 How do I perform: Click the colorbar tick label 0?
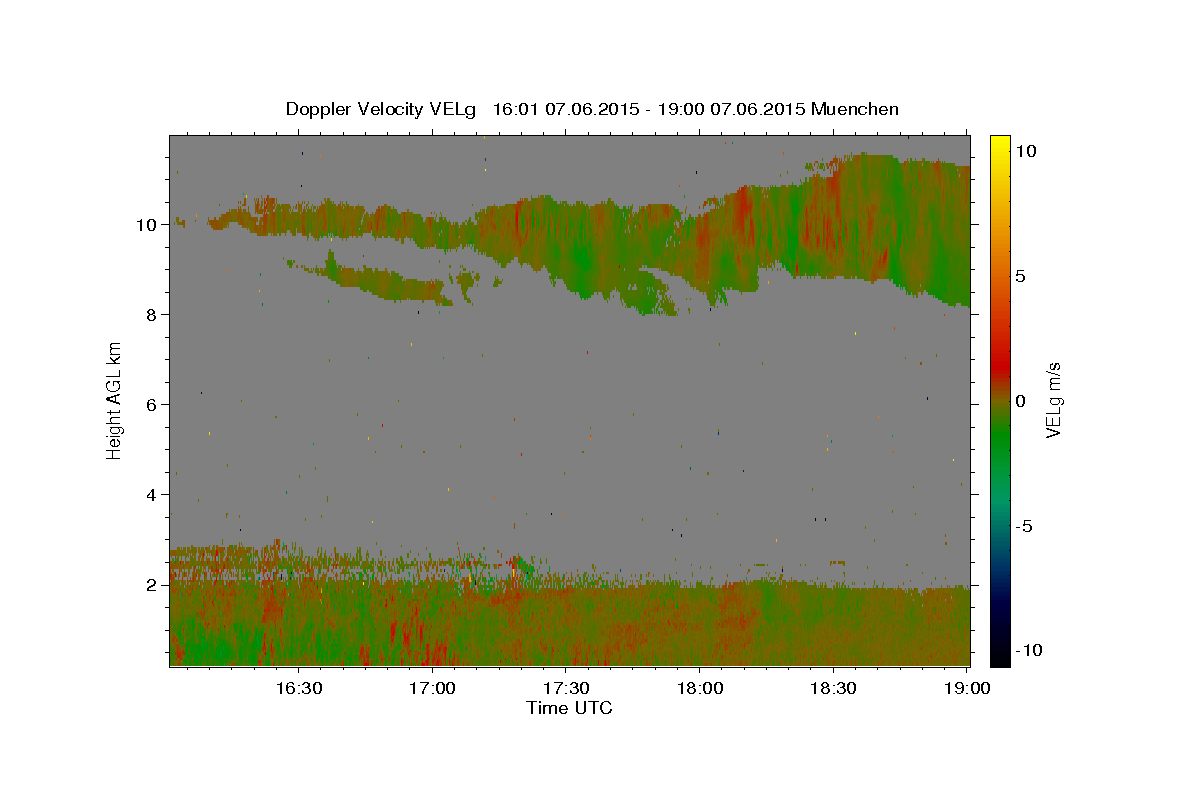coord(1019,401)
